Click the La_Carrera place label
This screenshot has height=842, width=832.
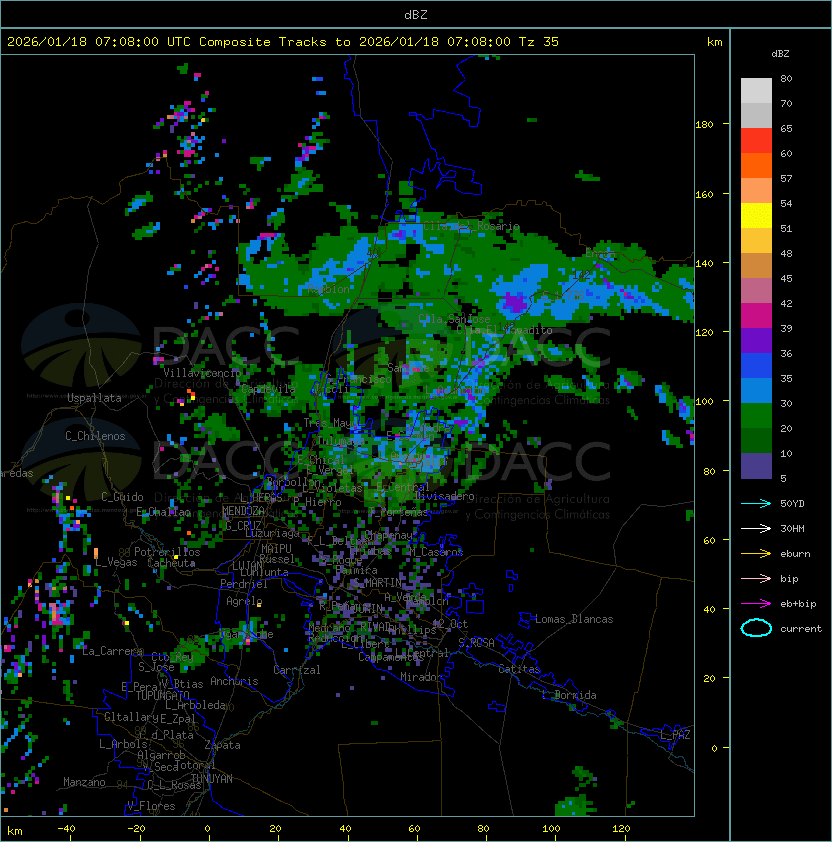click(113, 651)
